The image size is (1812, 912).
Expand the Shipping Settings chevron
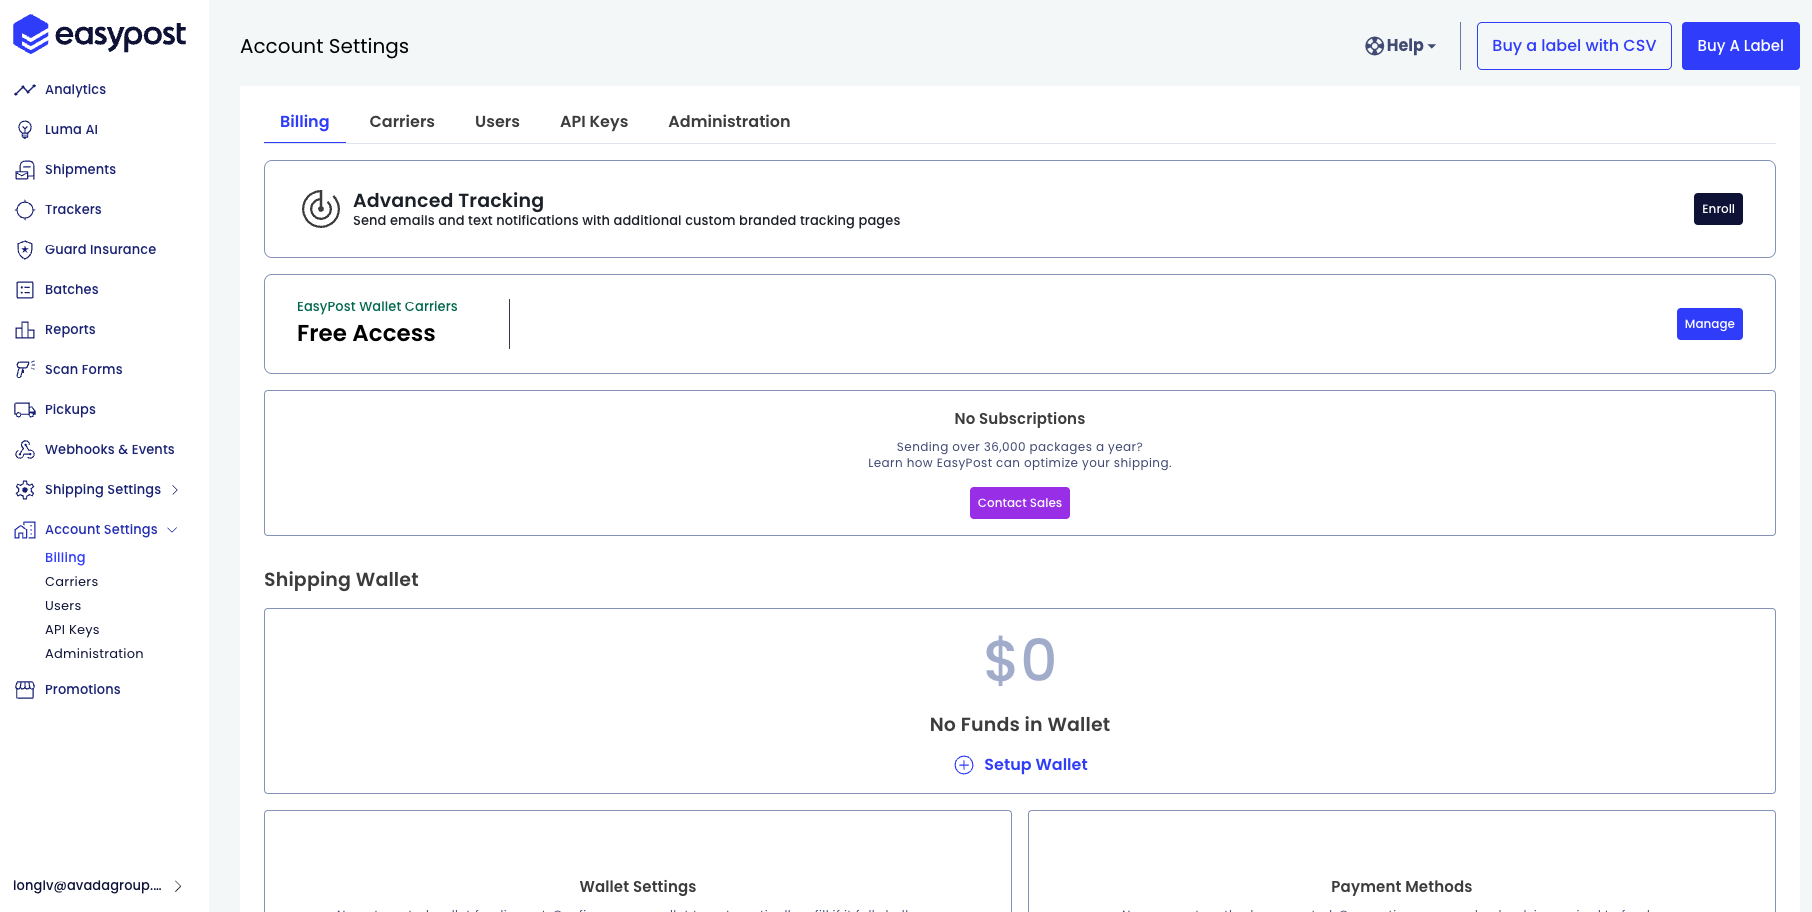coord(175,490)
